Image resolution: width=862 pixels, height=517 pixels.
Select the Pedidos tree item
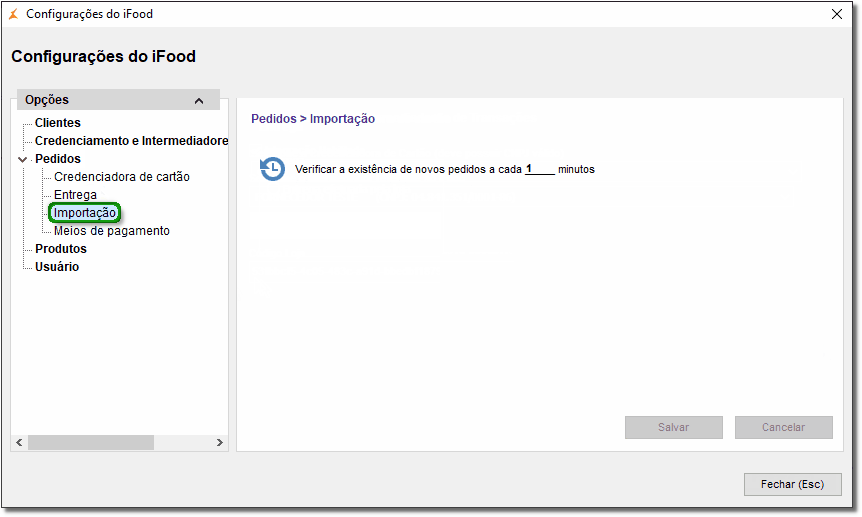click(58, 159)
